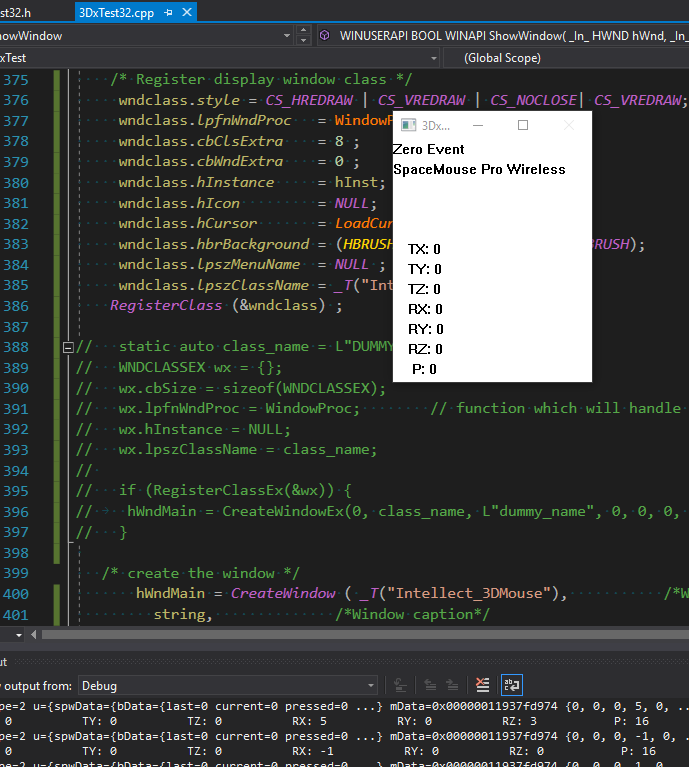Click hWndMain on line 400
The height and width of the screenshot is (767, 689).
pos(170,593)
